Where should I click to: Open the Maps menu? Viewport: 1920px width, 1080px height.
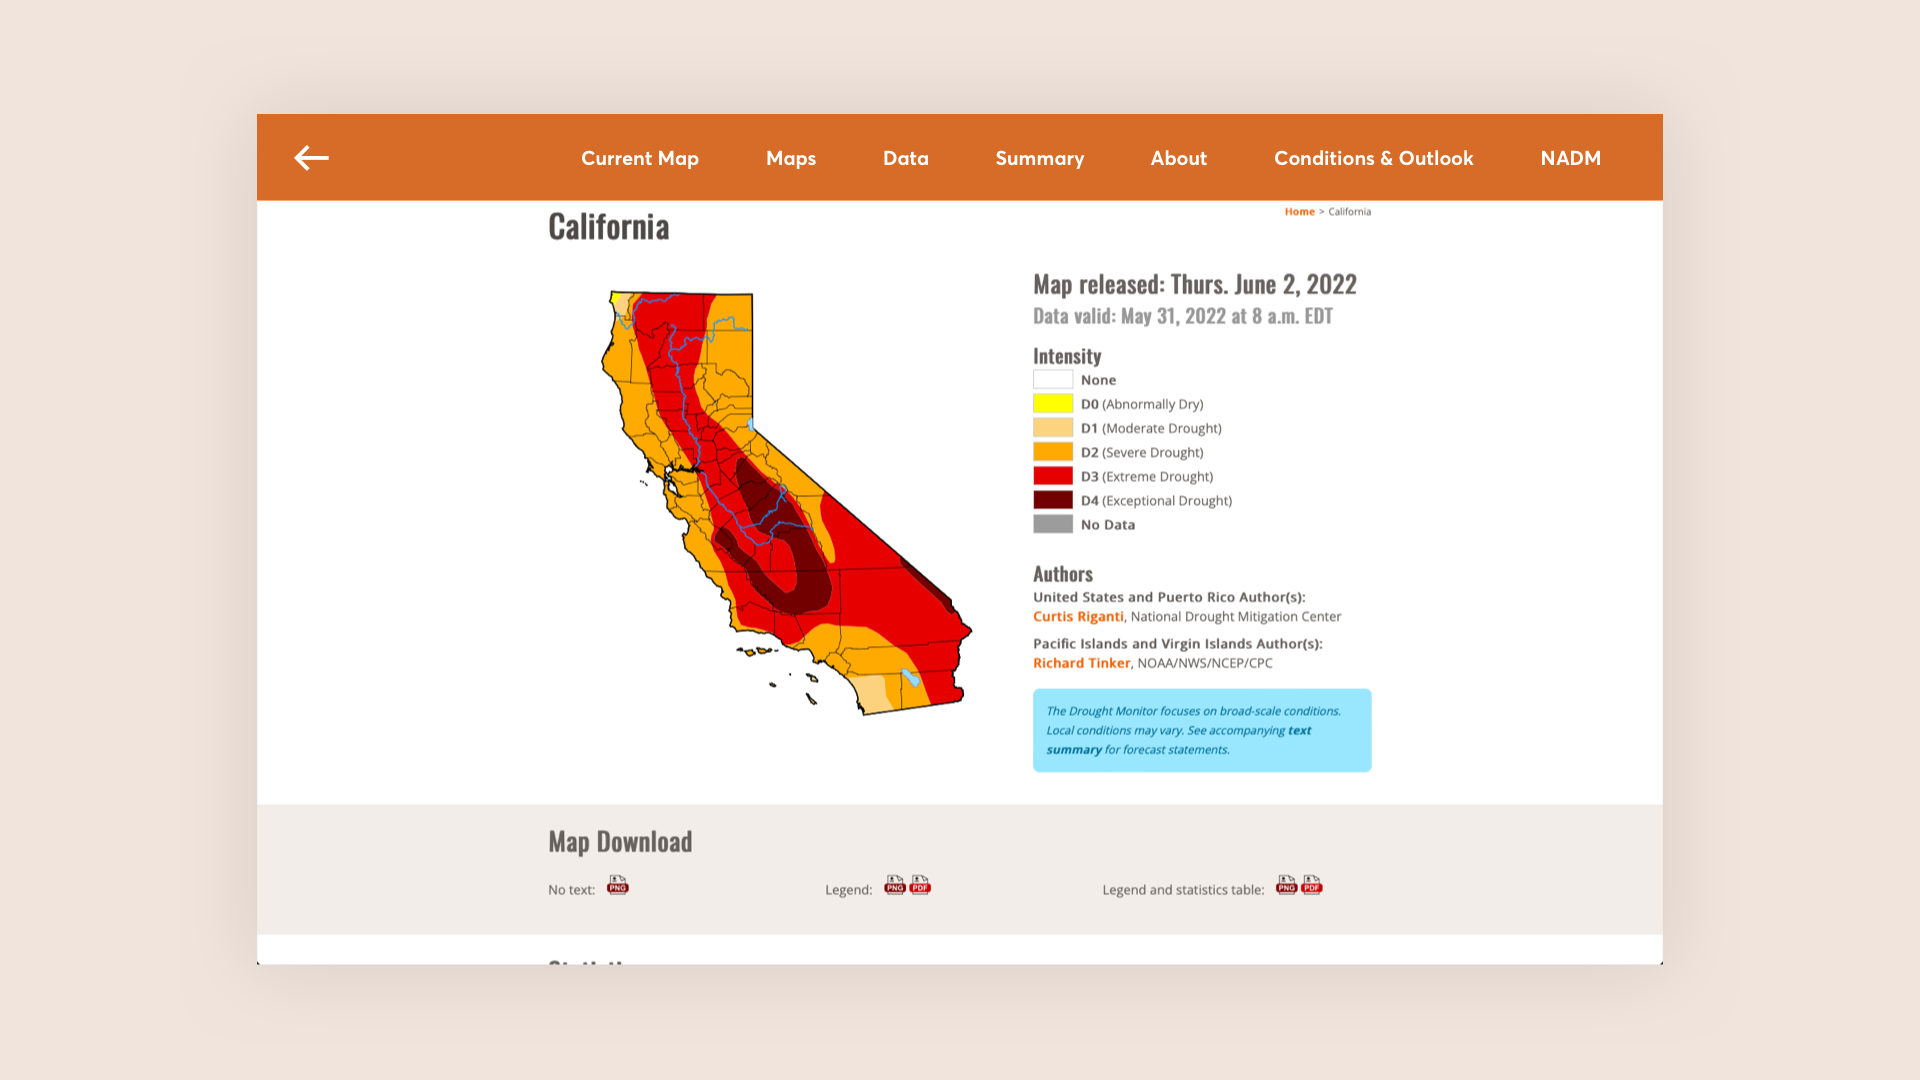click(791, 158)
